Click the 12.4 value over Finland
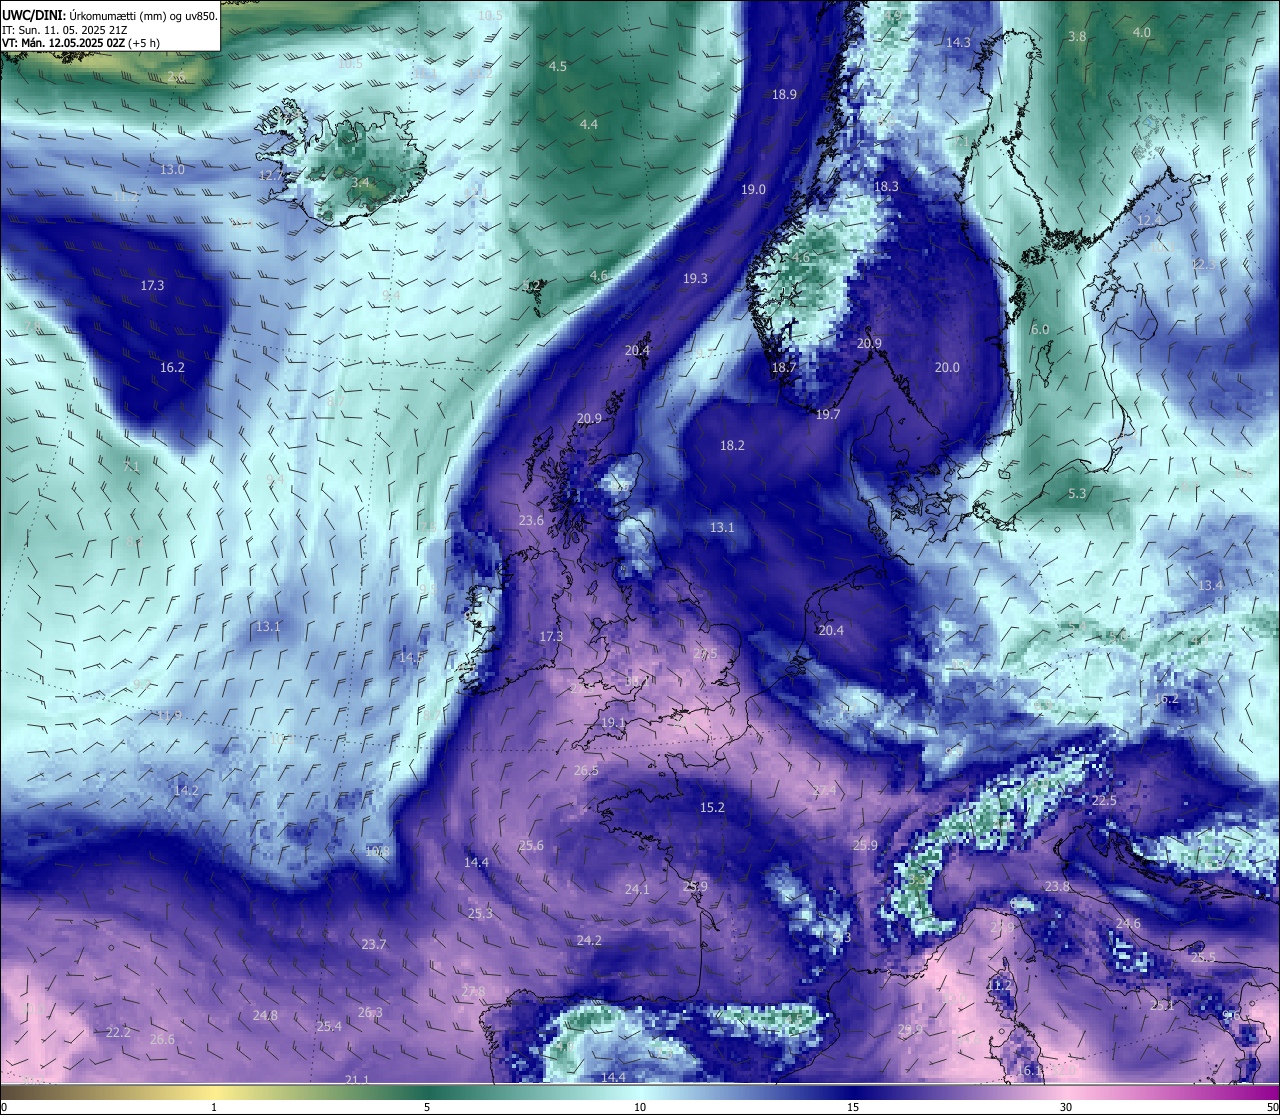The image size is (1280, 1115). click(1149, 221)
